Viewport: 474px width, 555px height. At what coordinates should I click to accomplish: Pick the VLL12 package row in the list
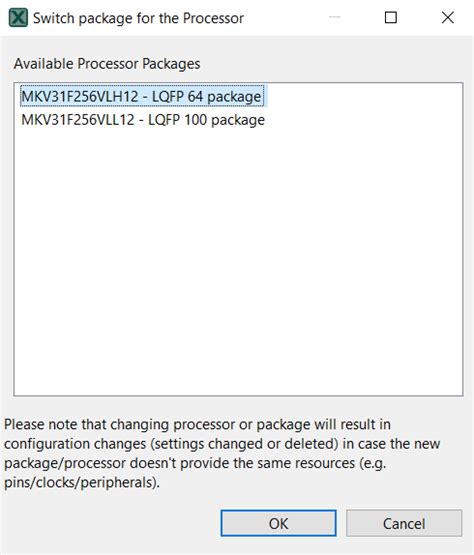[x=143, y=120]
